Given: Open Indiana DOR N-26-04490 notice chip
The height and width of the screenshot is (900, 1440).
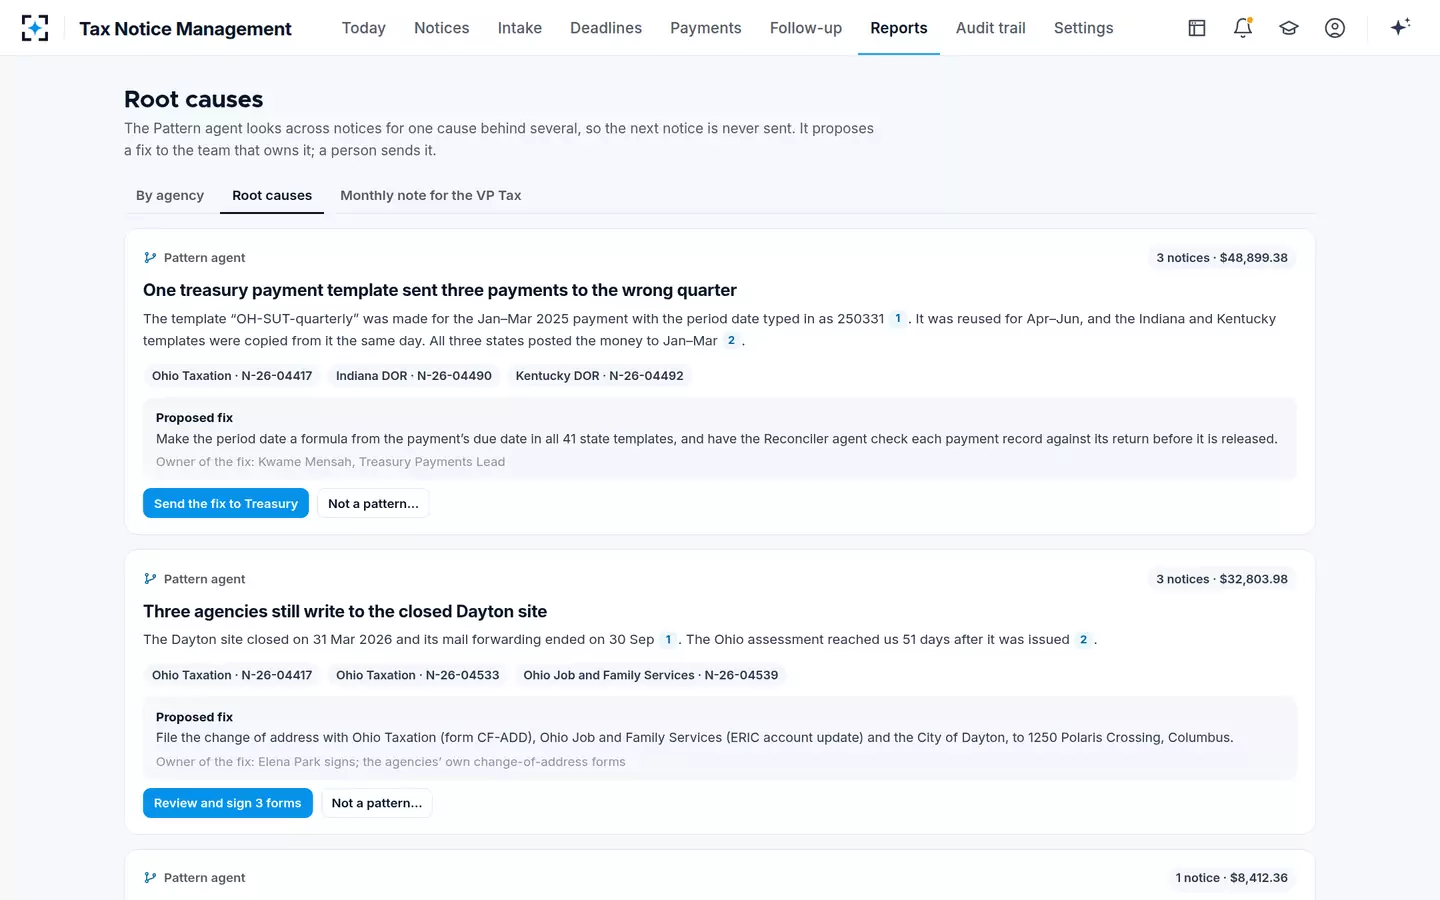Looking at the screenshot, I should click(414, 376).
